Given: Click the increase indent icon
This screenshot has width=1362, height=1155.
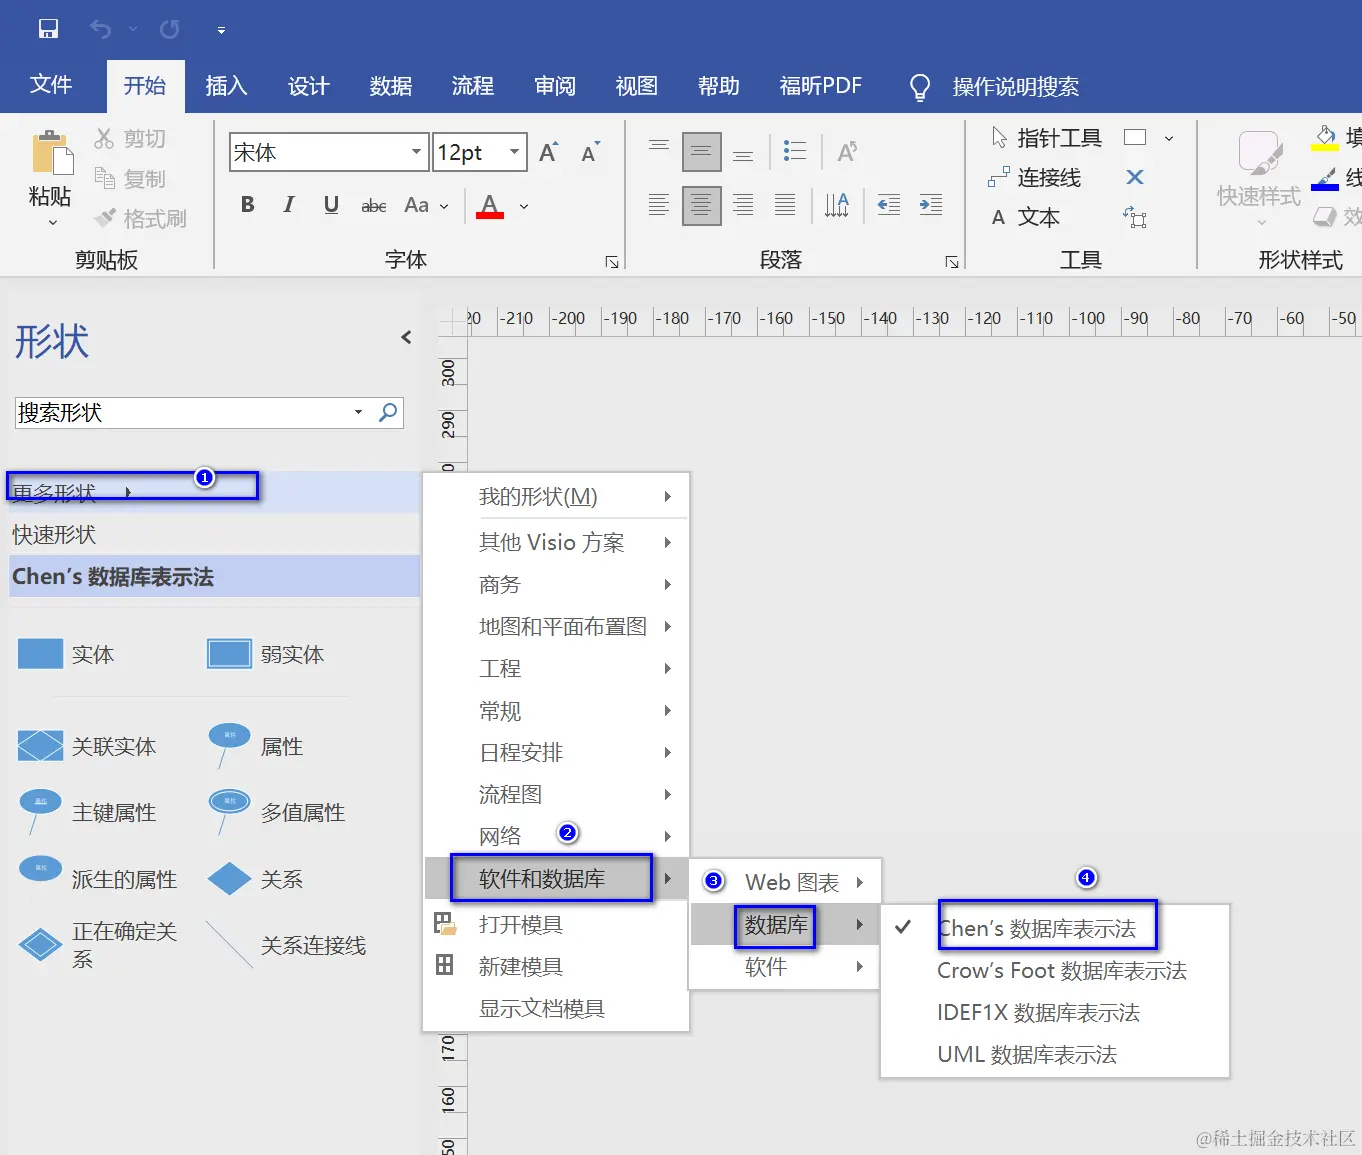Looking at the screenshot, I should (931, 205).
